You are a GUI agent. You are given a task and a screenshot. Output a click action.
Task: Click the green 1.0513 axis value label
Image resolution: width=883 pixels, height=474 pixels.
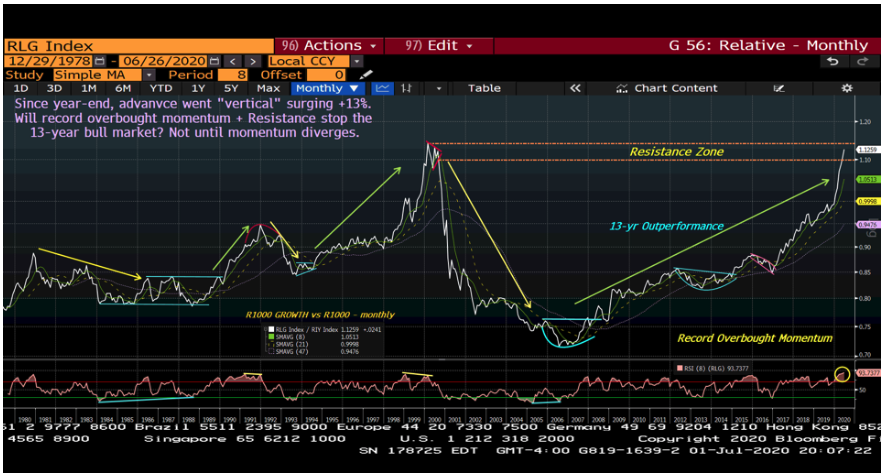pos(867,180)
